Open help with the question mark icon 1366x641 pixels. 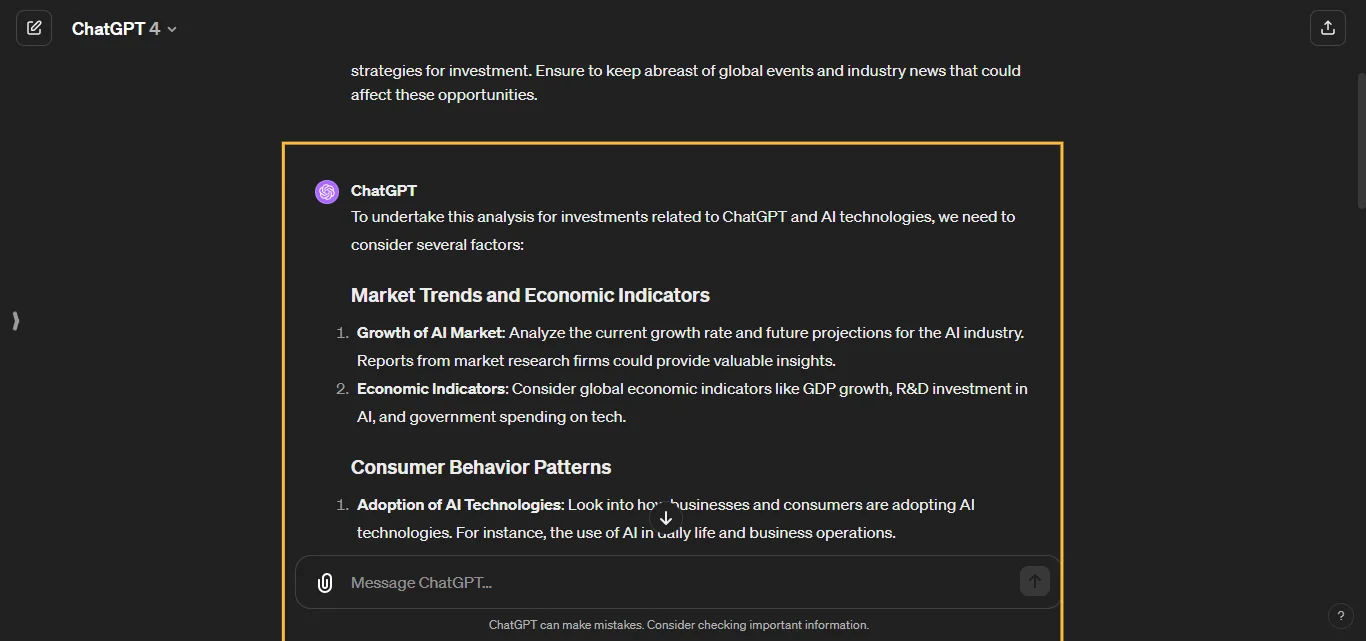pos(1341,616)
